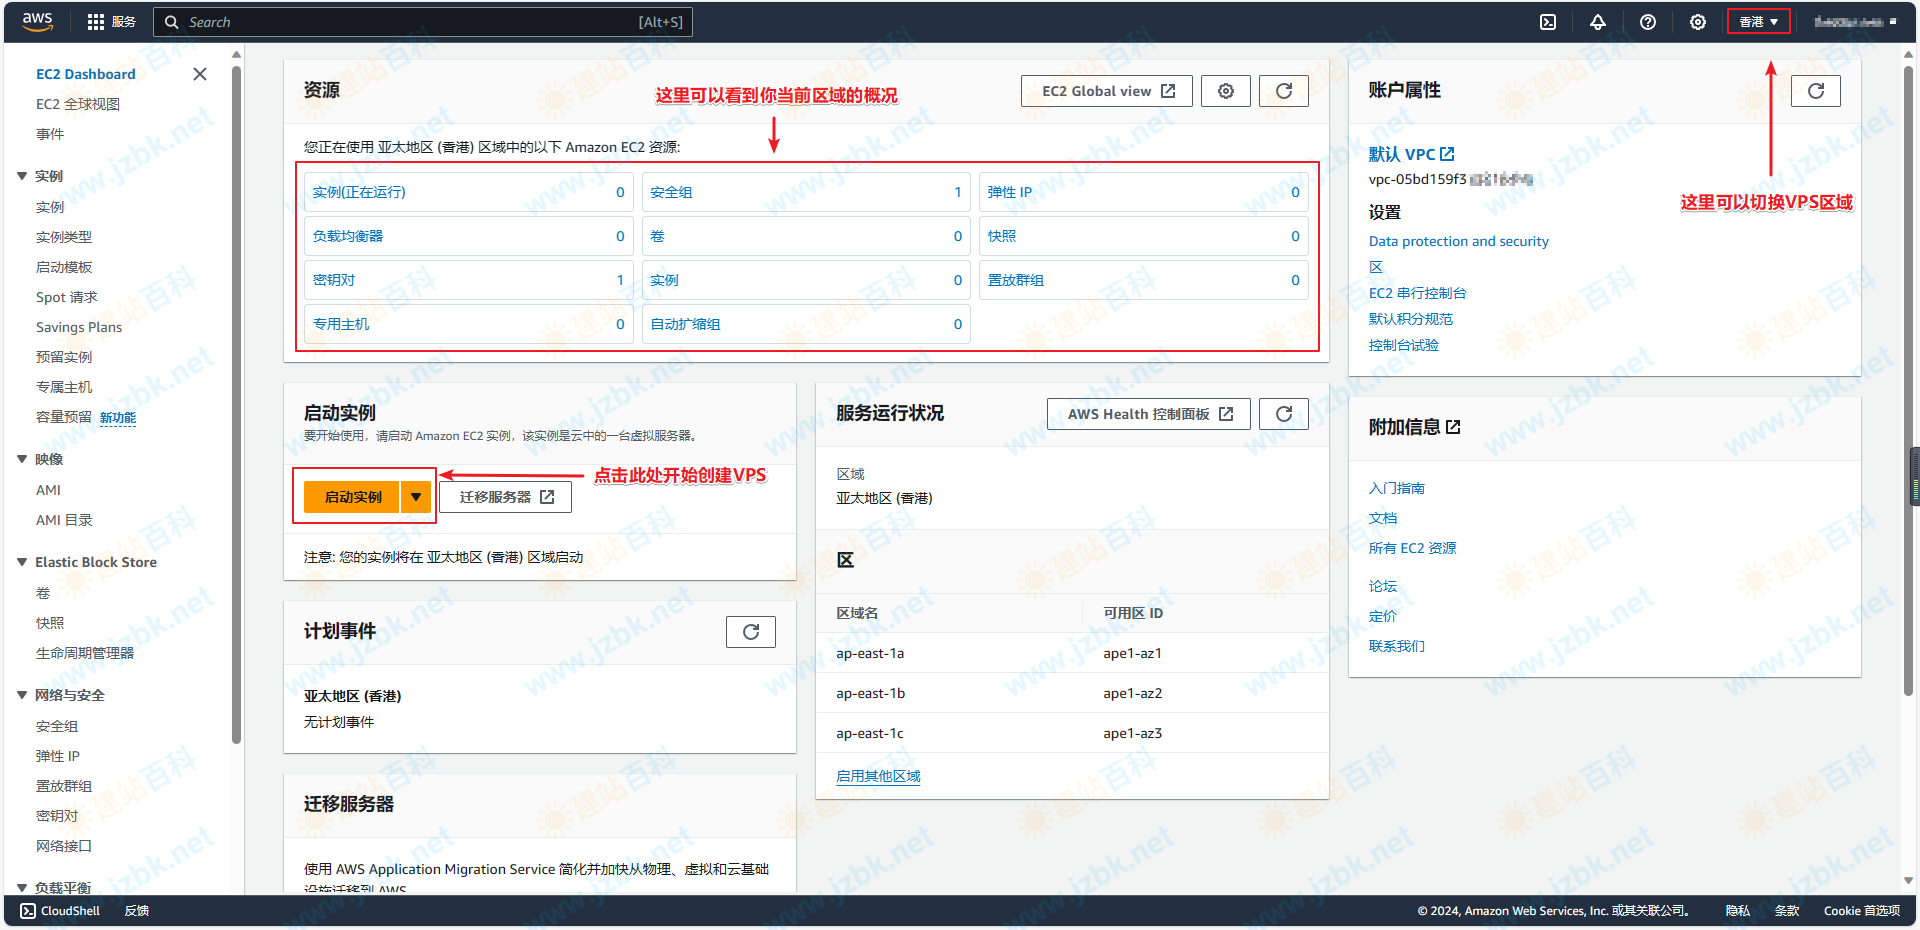Screen dimensions: 1920x930
Task: Click the sidebar vertical scrollbar
Action: 236,405
